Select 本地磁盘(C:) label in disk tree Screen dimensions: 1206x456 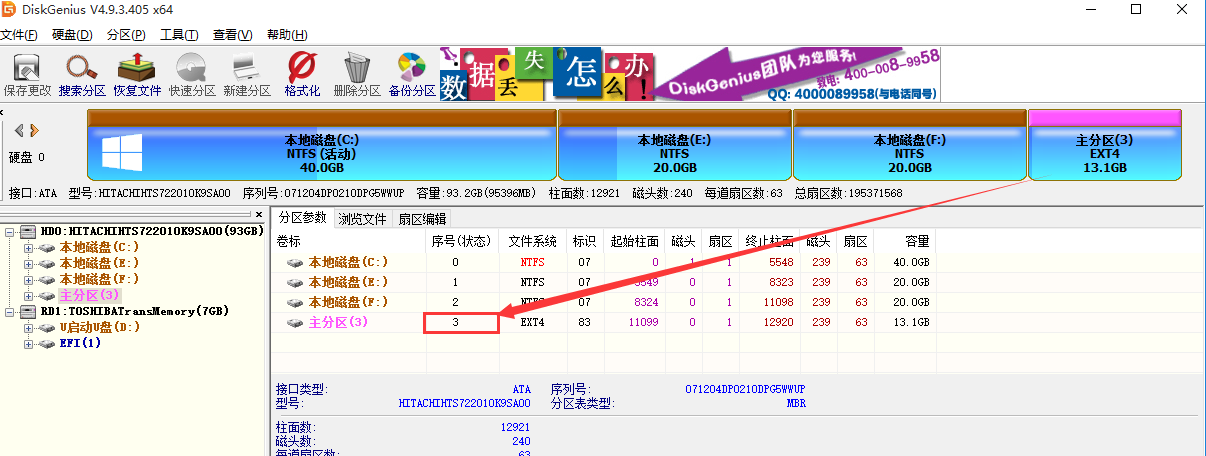(99, 247)
